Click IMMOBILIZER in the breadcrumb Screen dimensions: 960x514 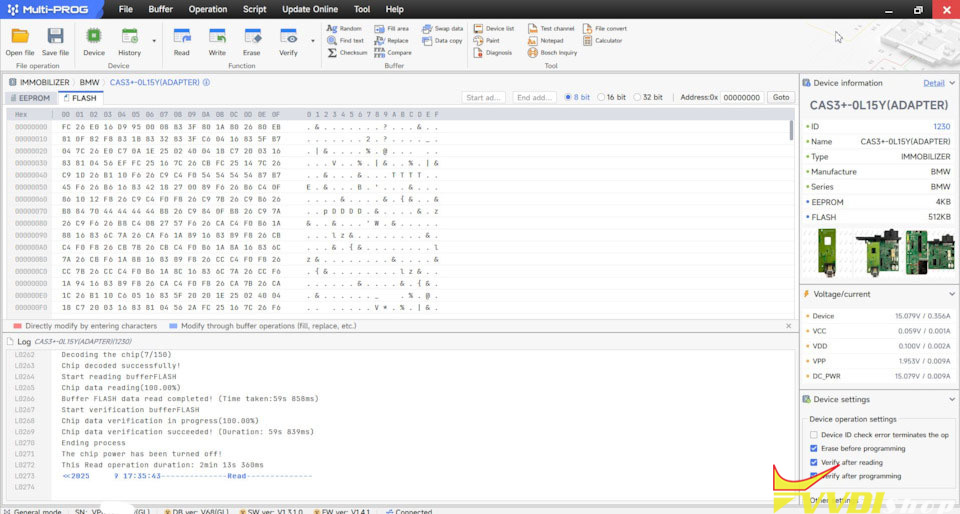pyautogui.click(x=45, y=82)
